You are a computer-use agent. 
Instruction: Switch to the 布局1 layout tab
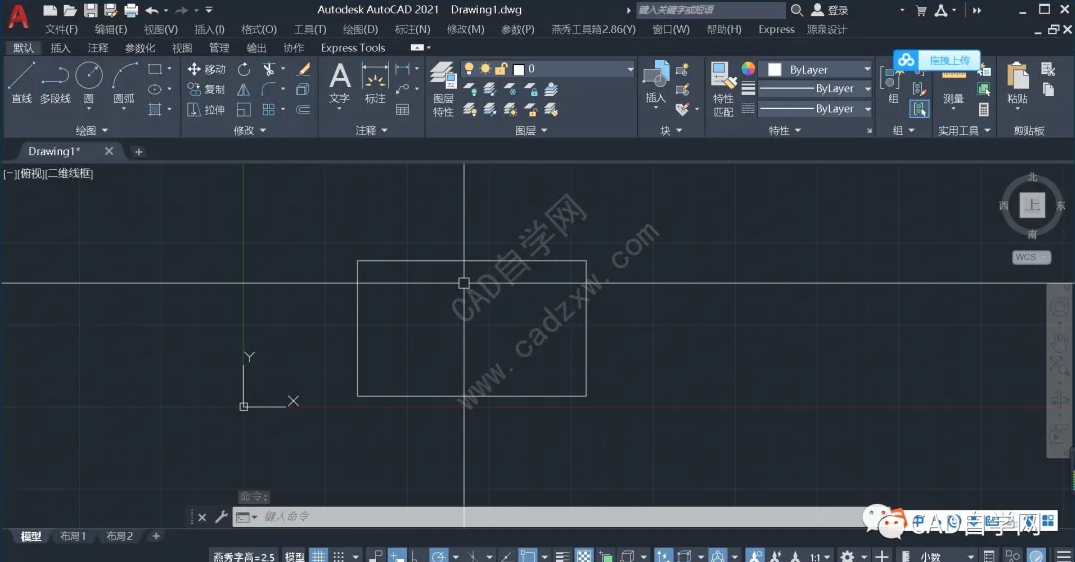click(x=73, y=536)
